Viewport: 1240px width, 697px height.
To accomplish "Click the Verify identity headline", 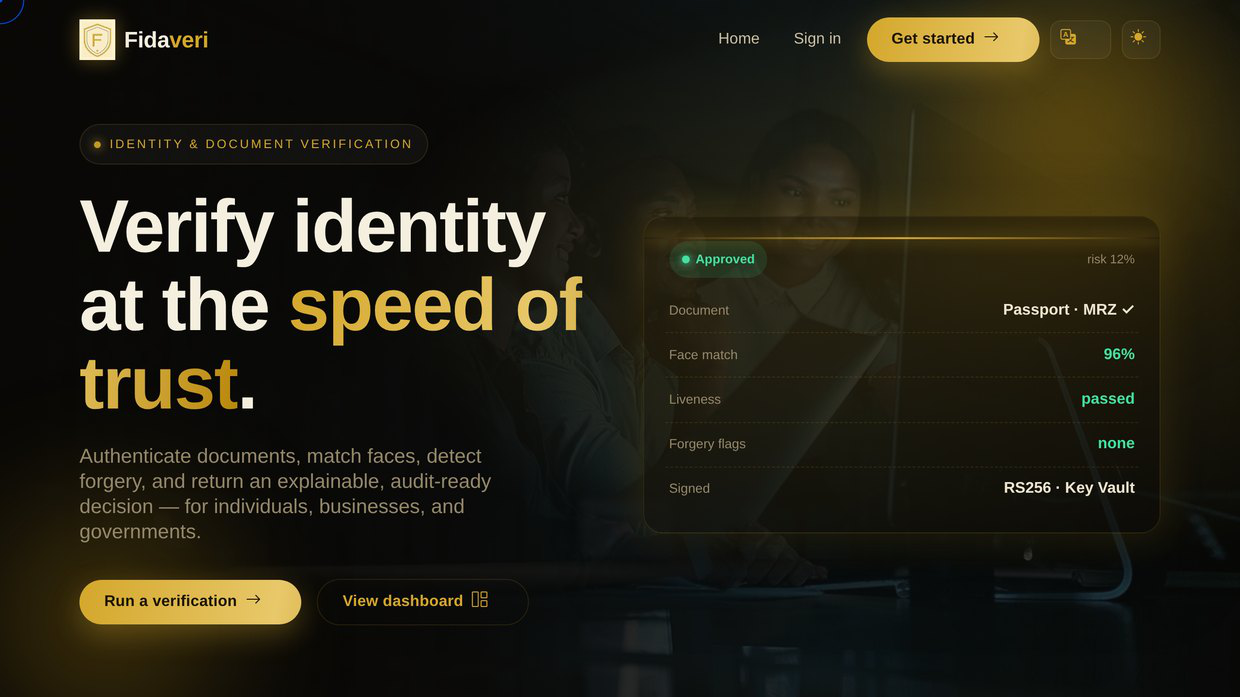I will coord(331,304).
